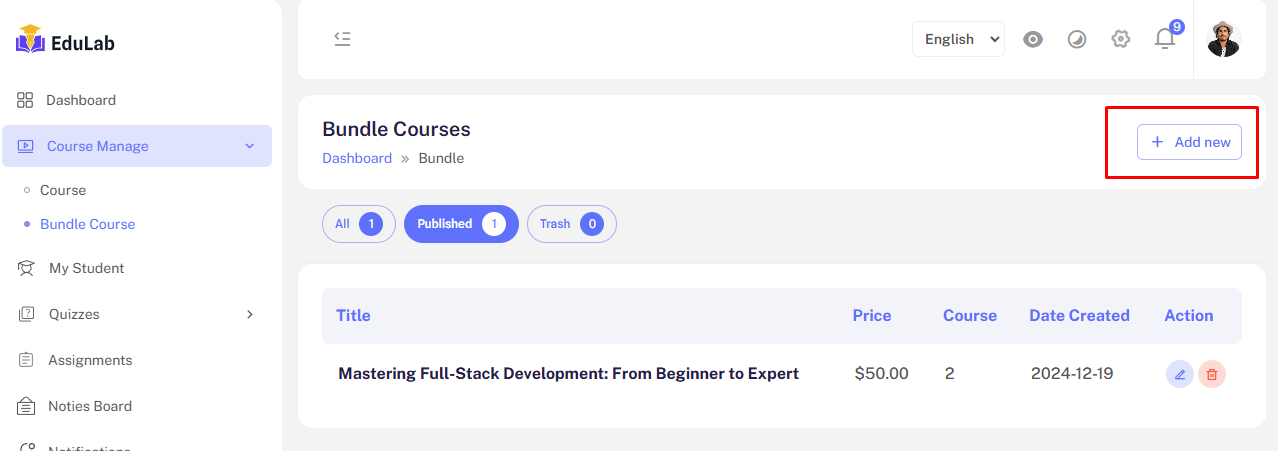The height and width of the screenshot is (451, 1278).
Task: Select the Published filter tab
Action: pos(461,224)
